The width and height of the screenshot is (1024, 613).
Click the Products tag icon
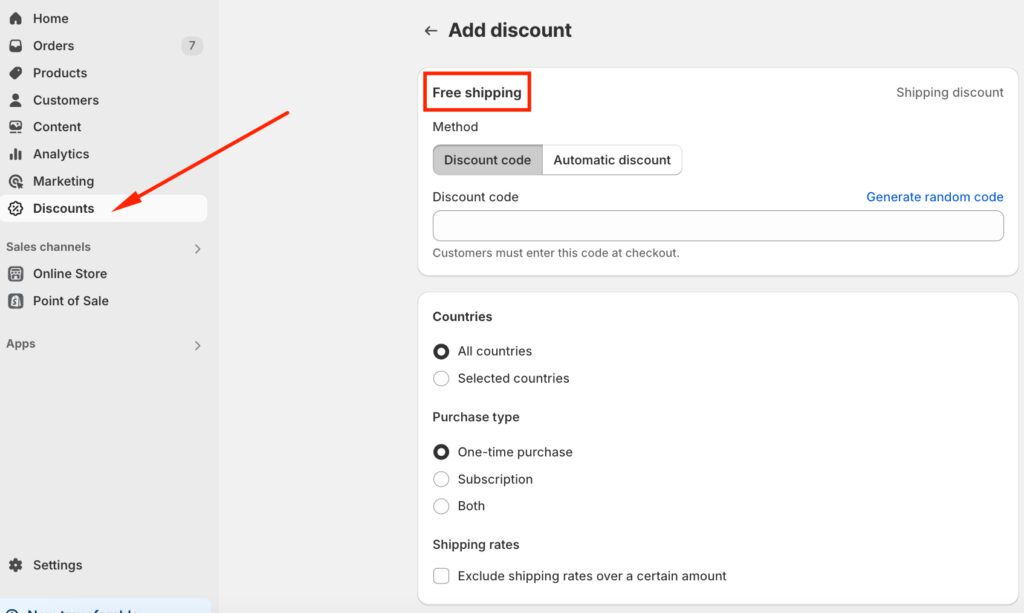pos(15,73)
